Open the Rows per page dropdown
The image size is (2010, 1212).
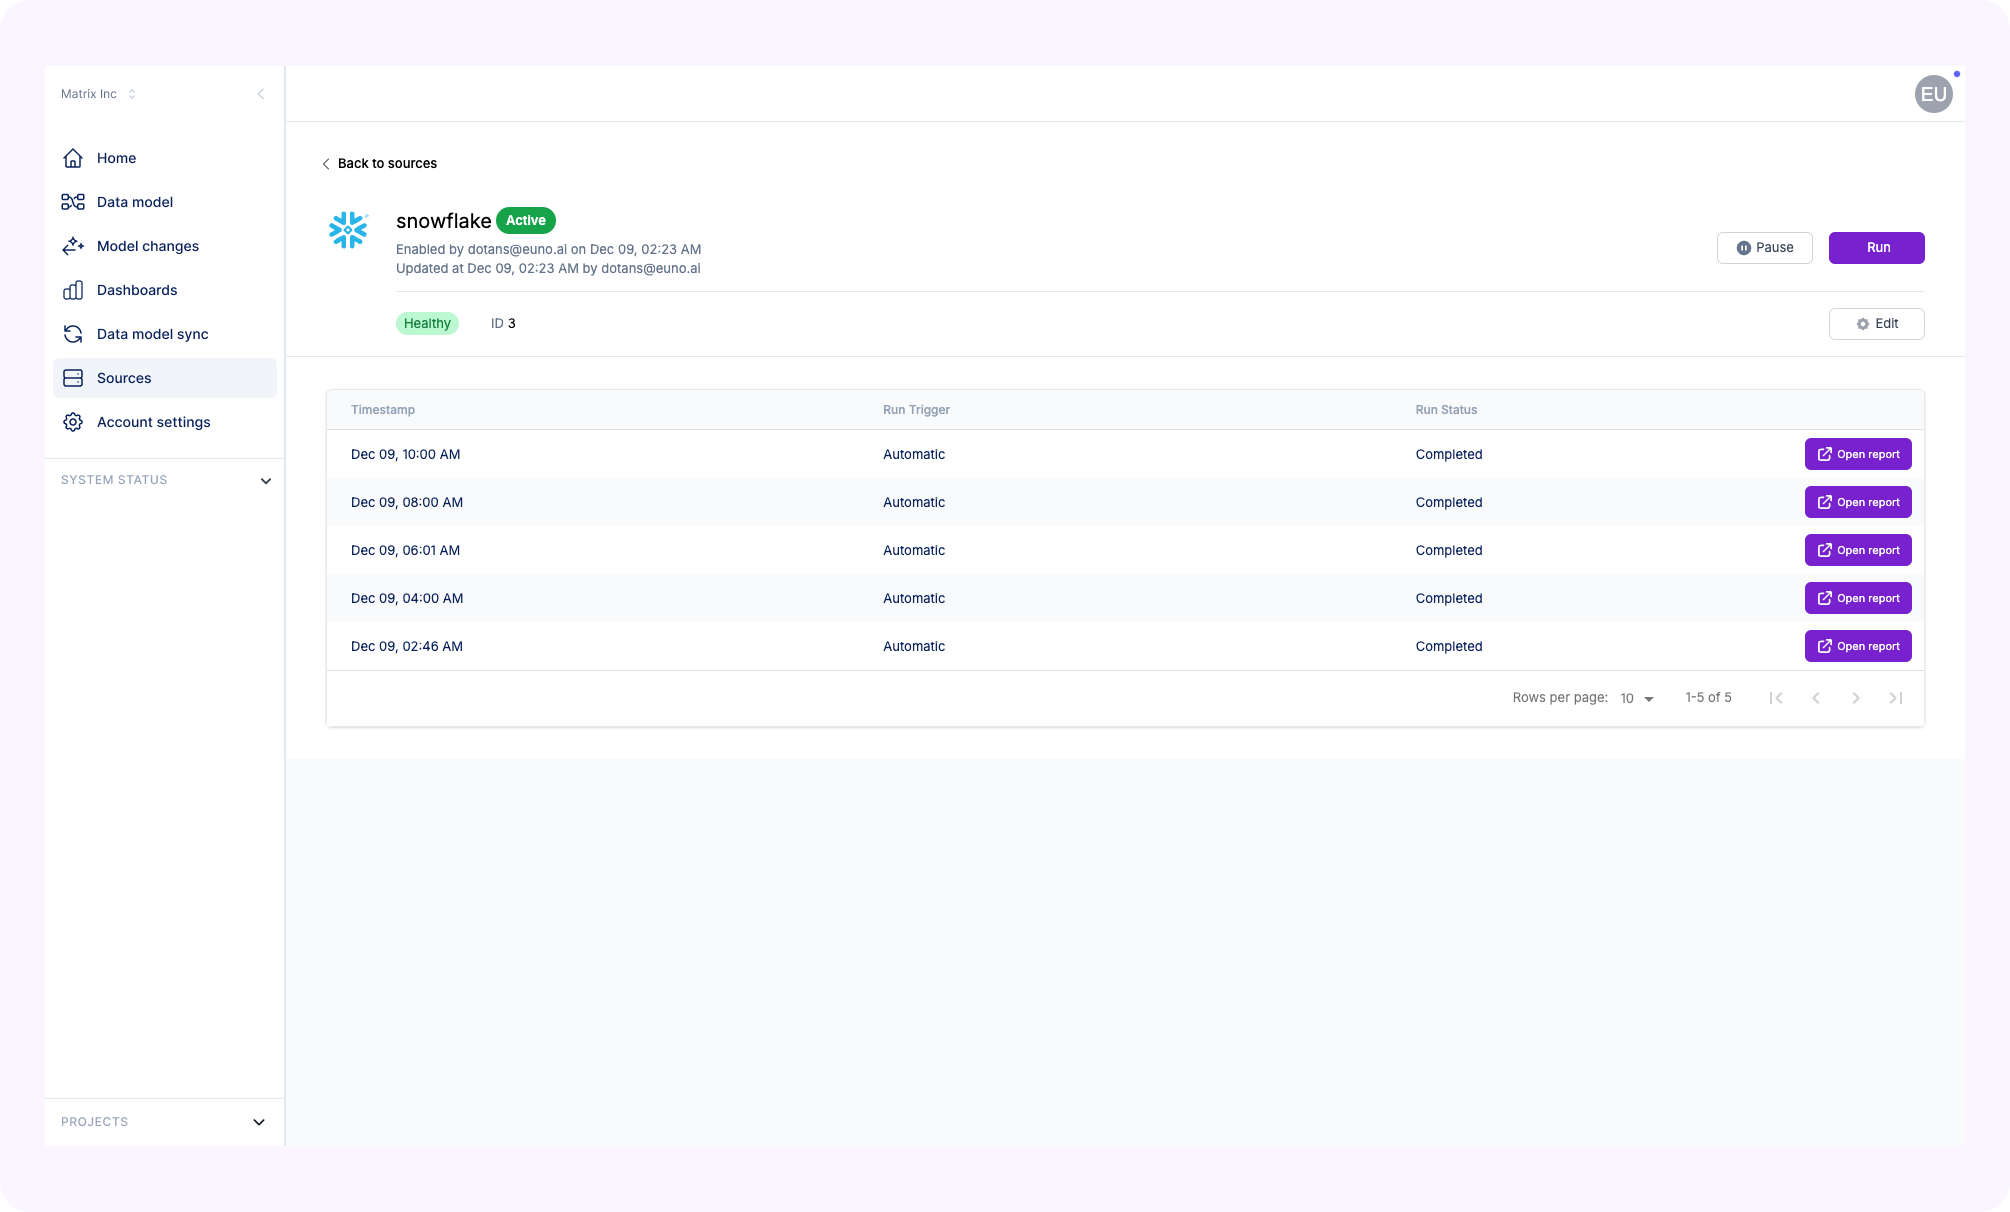(1637, 698)
